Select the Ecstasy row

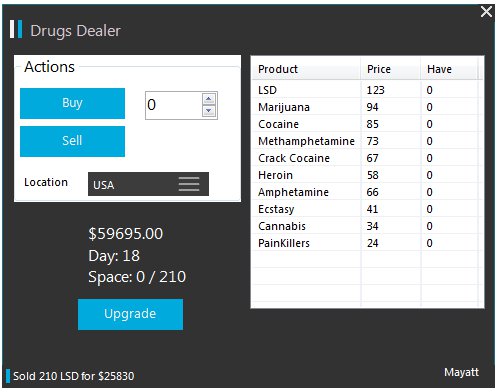coord(367,209)
